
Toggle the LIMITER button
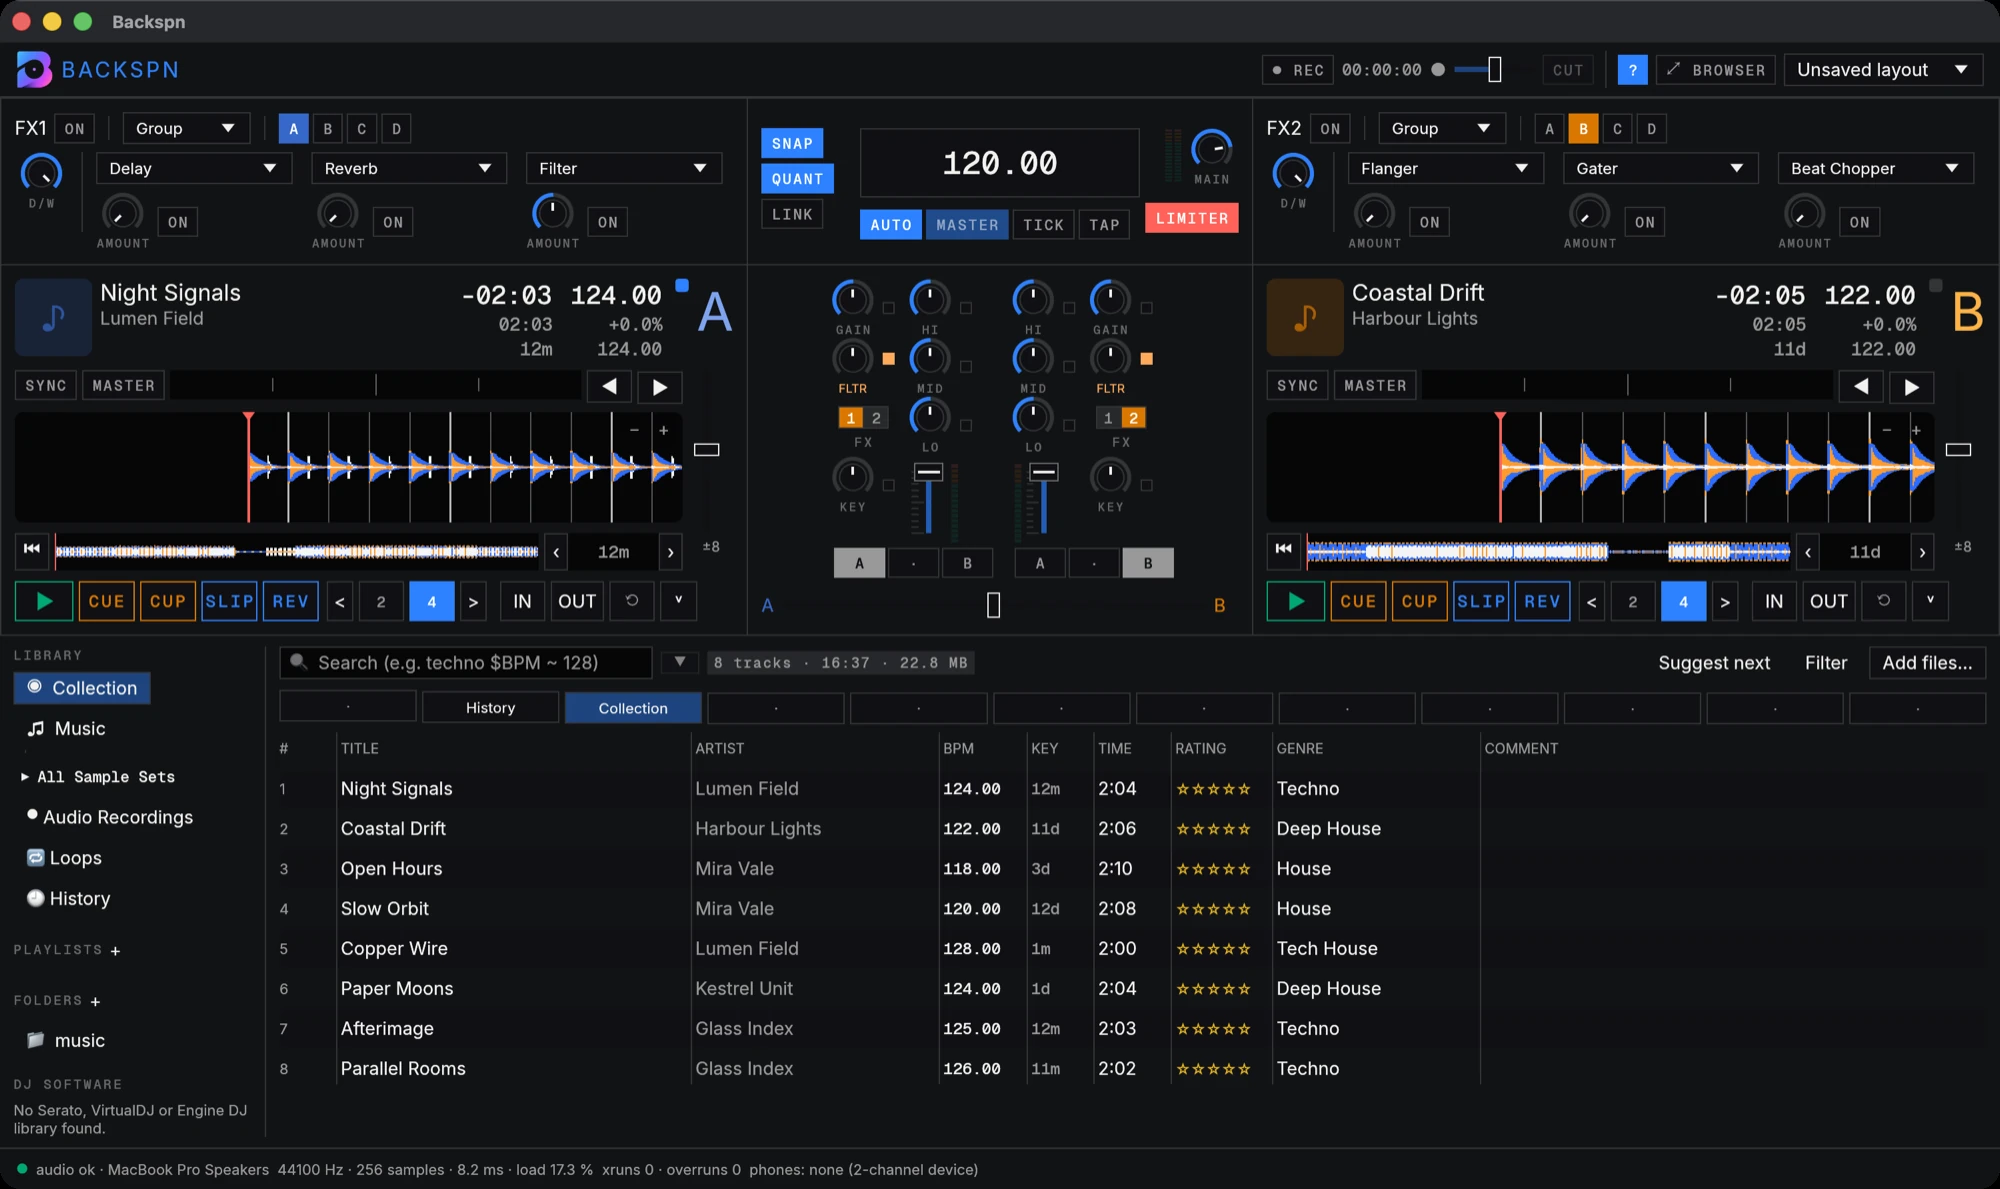(1192, 218)
